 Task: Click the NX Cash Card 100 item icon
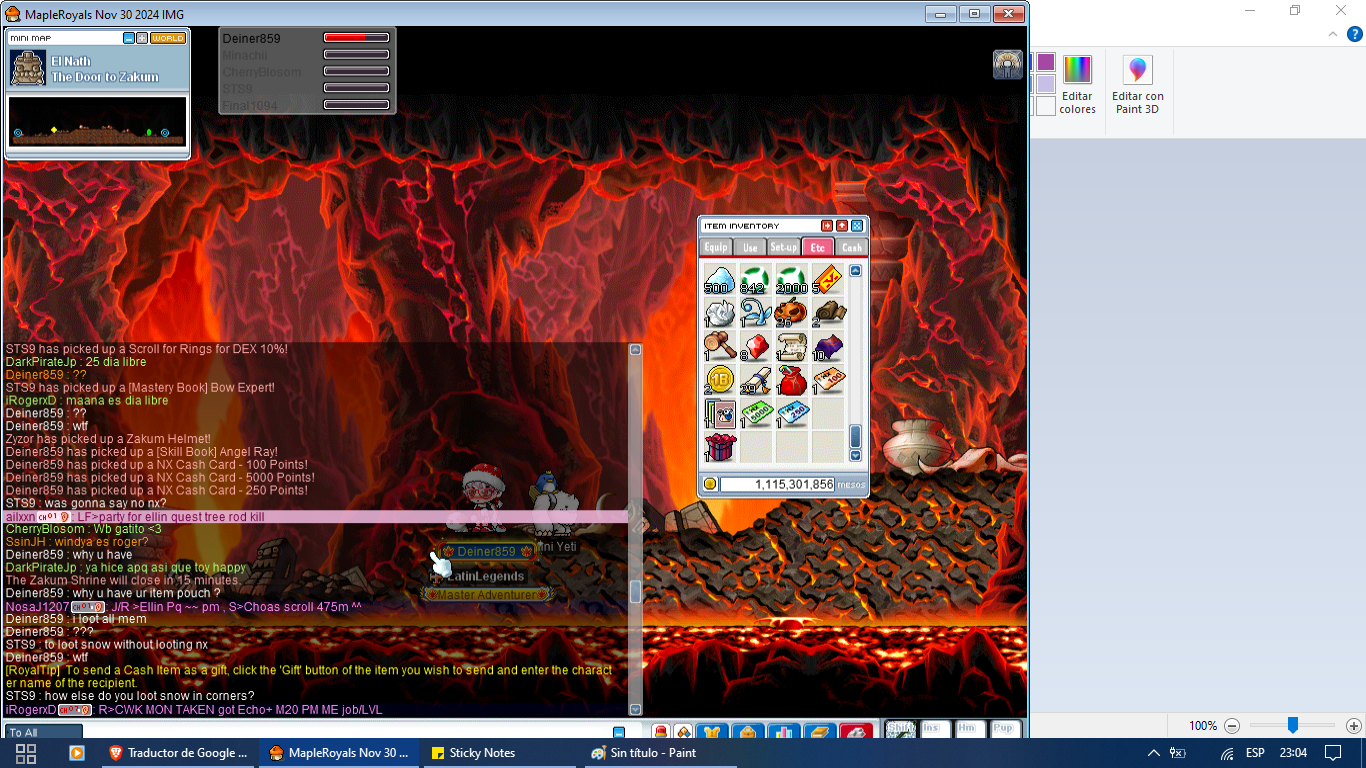coord(830,378)
